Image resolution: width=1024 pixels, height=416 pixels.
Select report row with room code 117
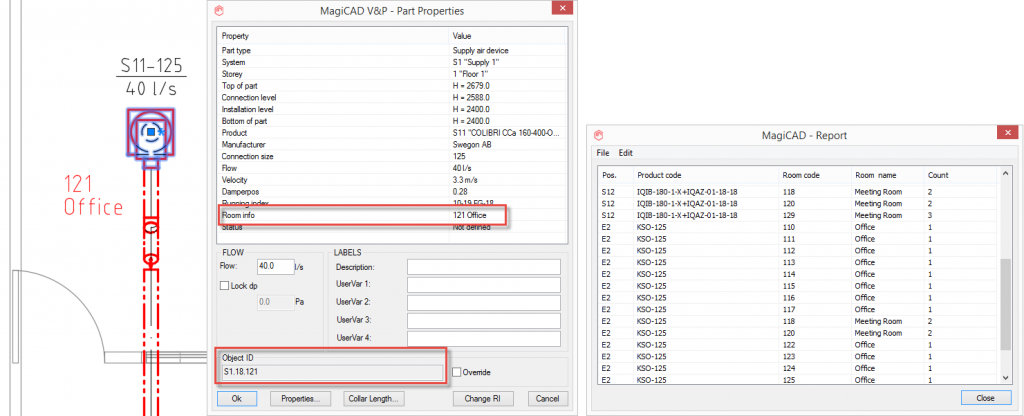click(798, 310)
